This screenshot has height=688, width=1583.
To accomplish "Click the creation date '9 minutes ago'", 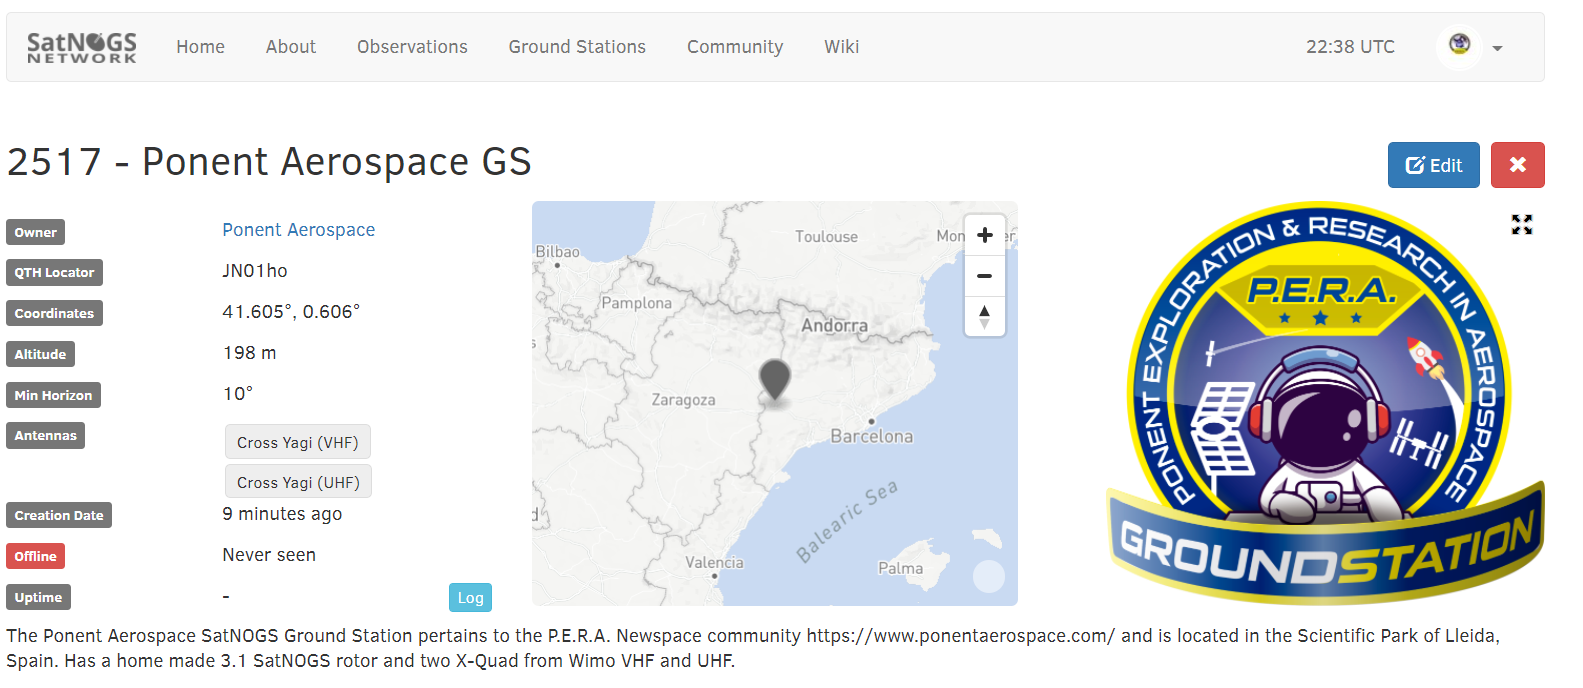I will coord(282,514).
